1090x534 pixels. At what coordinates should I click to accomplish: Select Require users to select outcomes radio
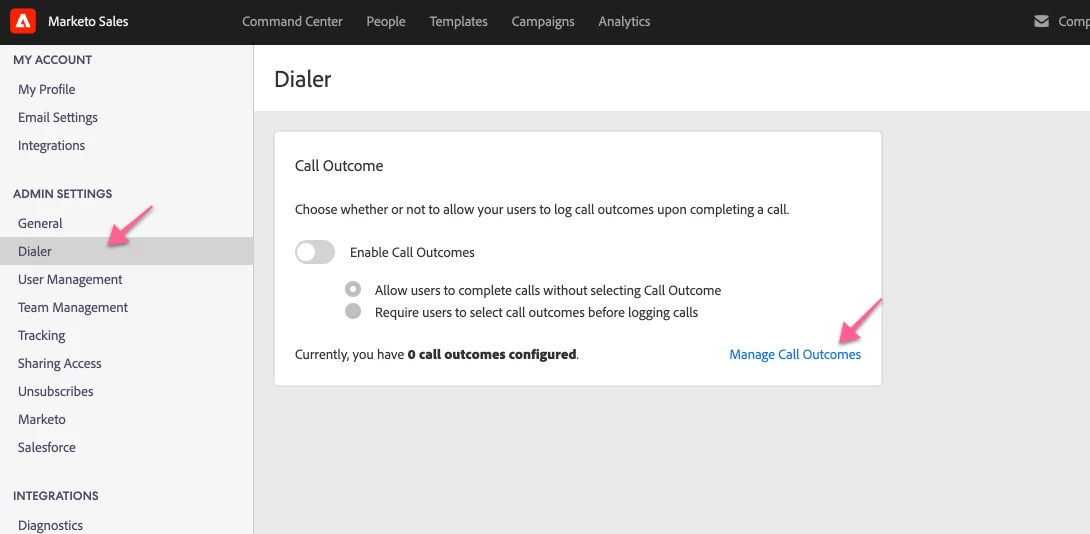point(353,312)
